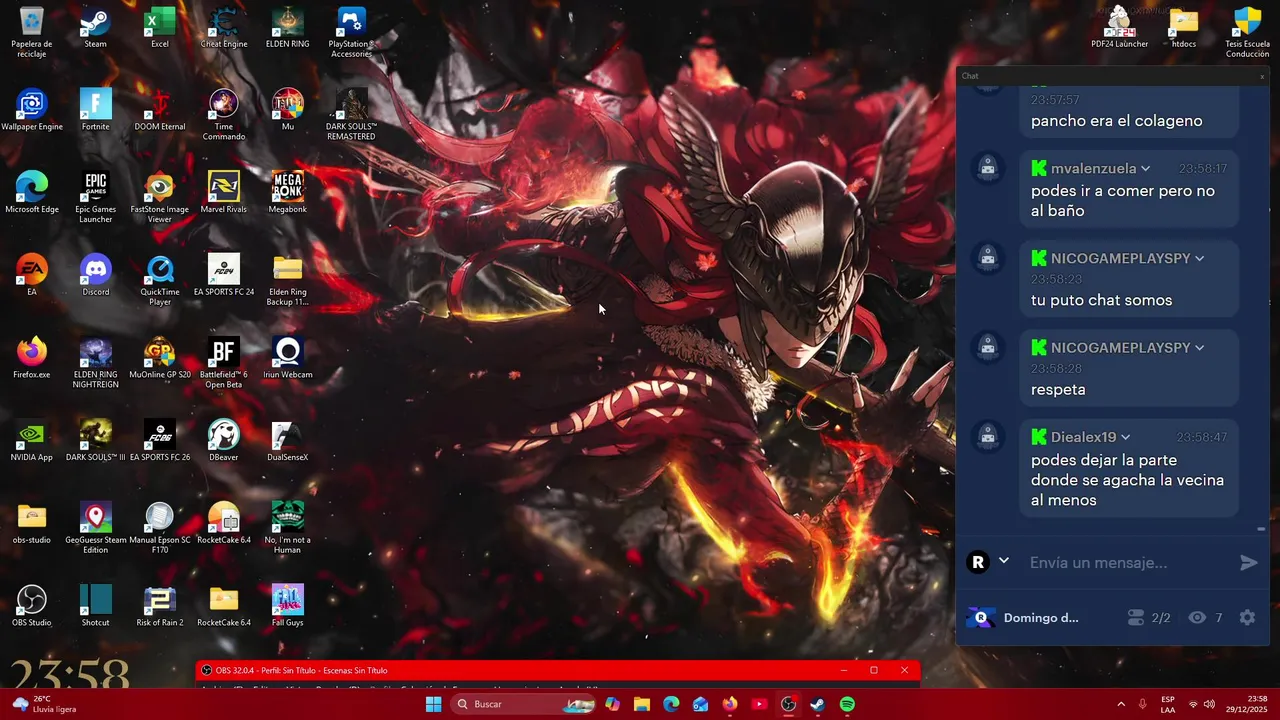Open the Epic Games Launcher icon

[x=95, y=197]
